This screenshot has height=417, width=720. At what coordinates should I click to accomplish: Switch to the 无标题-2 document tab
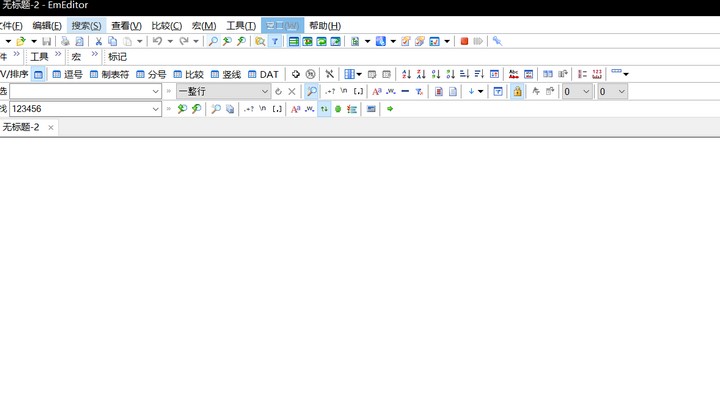pos(21,127)
